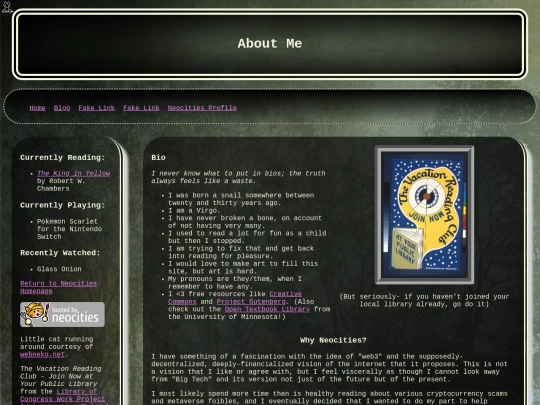The image size is (540, 405).
Task: Click the 'I was born a snail' bullet
Action: pos(241,199)
